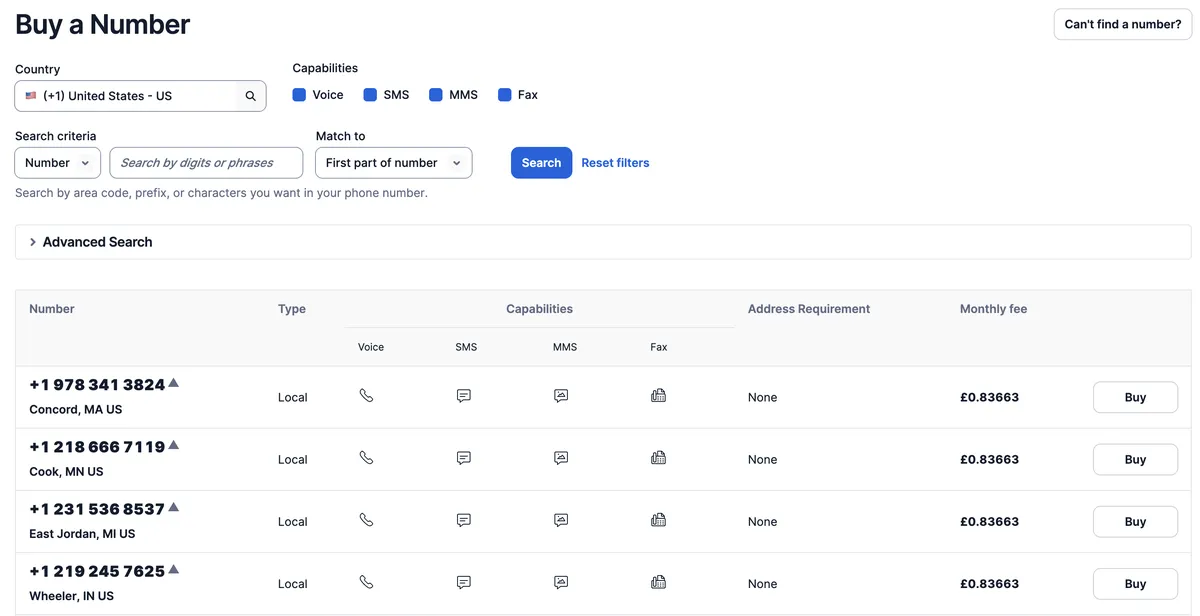The width and height of the screenshot is (1200, 616).
Task: Click SMS icon for Wheeler, IN number
Action: click(x=464, y=582)
